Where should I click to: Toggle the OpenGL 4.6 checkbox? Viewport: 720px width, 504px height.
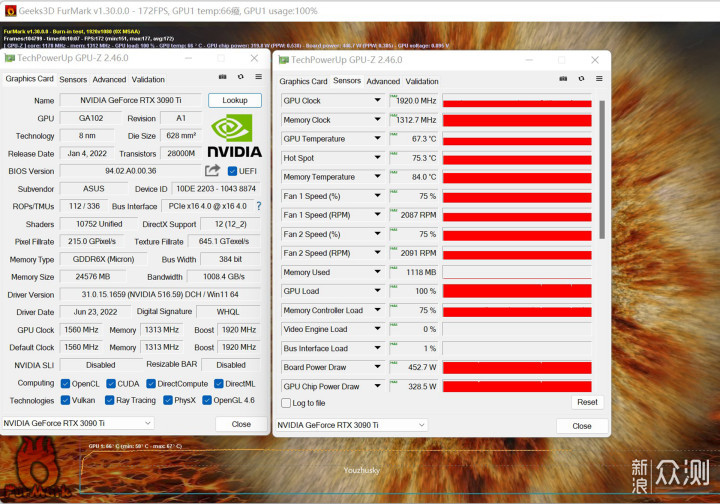pos(207,400)
